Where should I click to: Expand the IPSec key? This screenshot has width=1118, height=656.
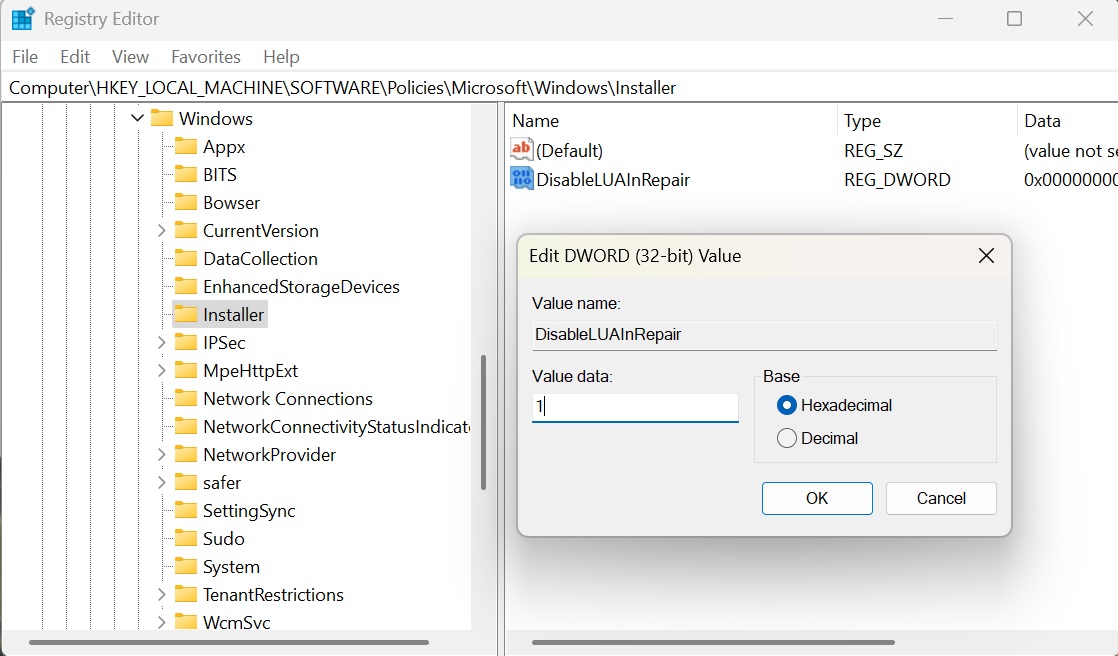[162, 342]
